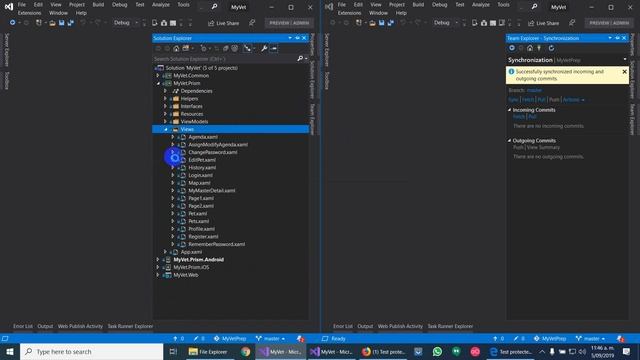Click the Windows Start button
Image resolution: width=640 pixels, height=360 pixels.
10,351
